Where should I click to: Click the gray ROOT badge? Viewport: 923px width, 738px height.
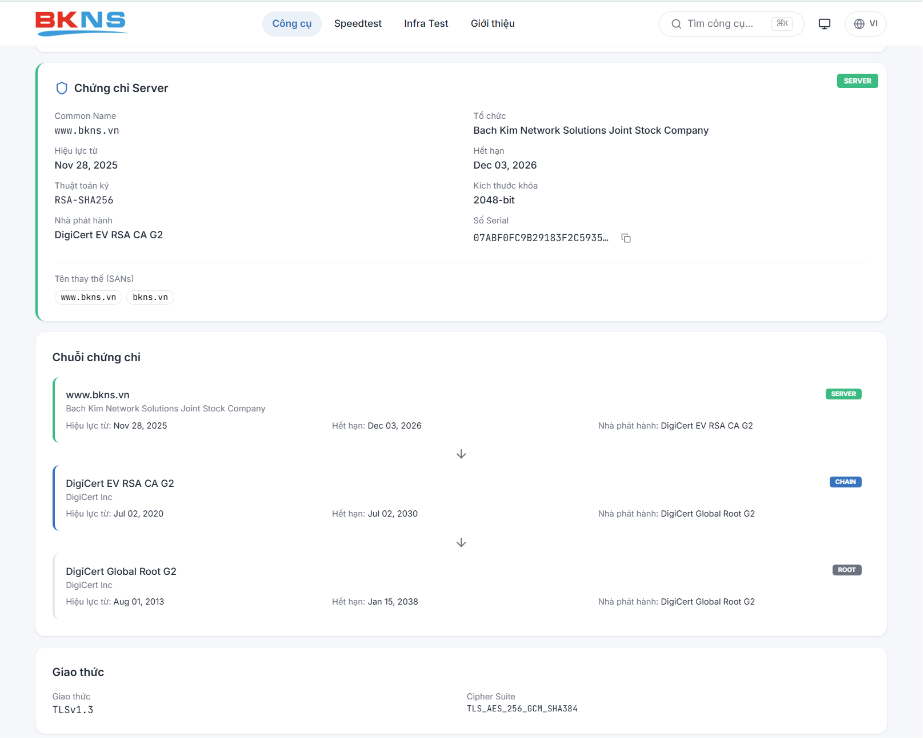pos(847,570)
